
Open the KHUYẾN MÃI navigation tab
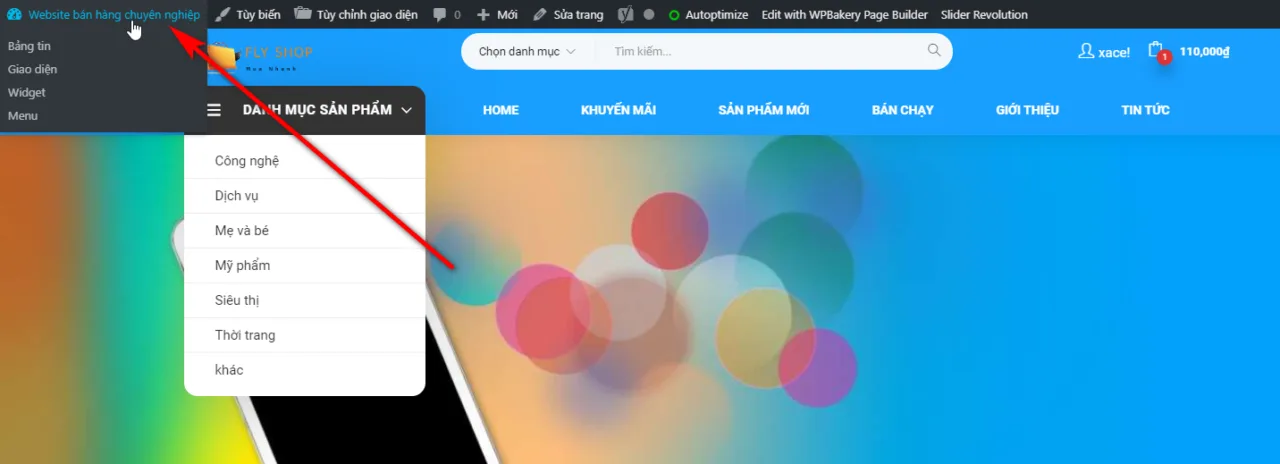click(x=618, y=110)
